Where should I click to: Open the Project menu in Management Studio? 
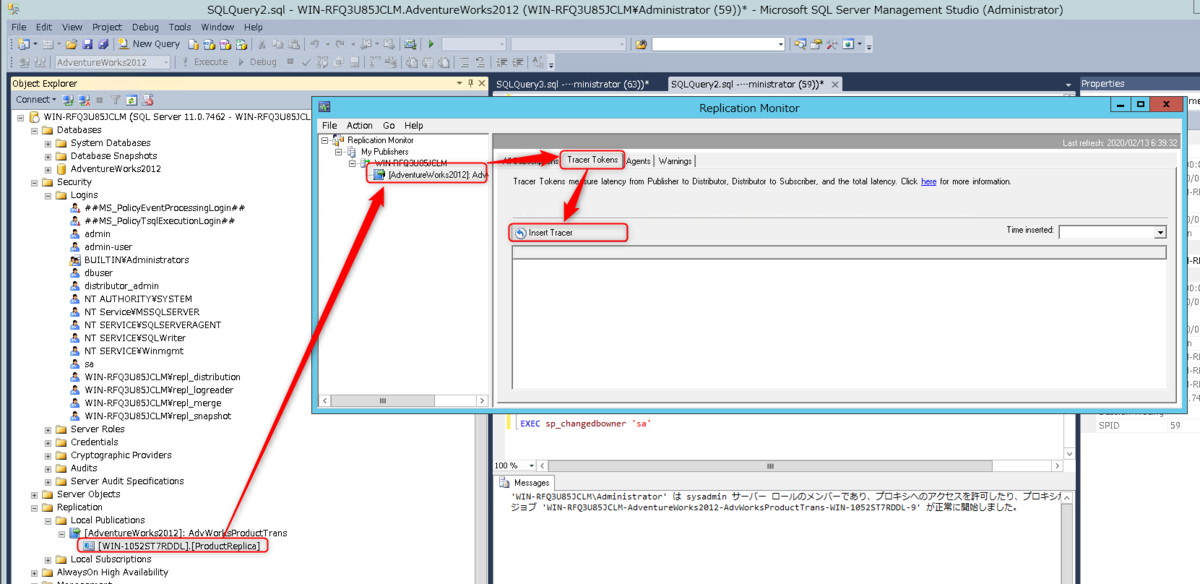pos(107,27)
